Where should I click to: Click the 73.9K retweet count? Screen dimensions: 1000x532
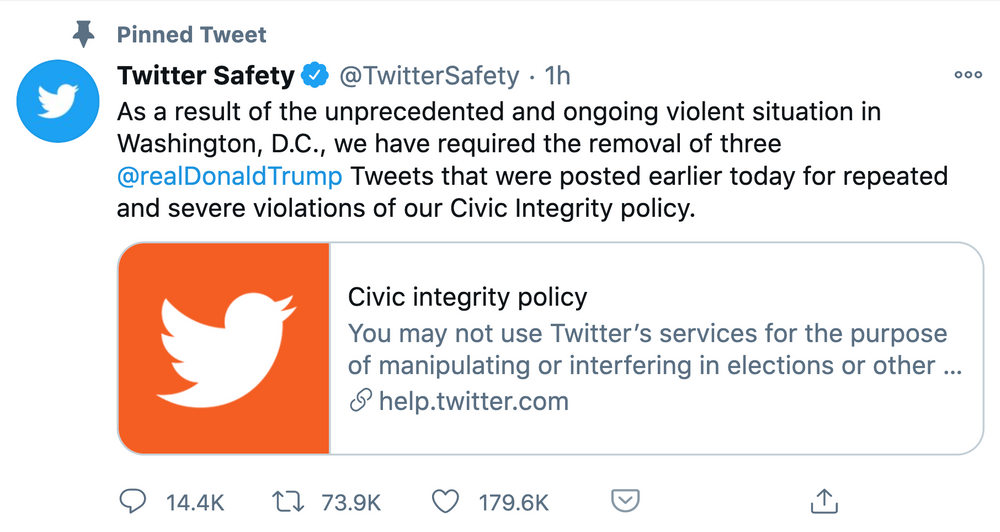pos(351,503)
